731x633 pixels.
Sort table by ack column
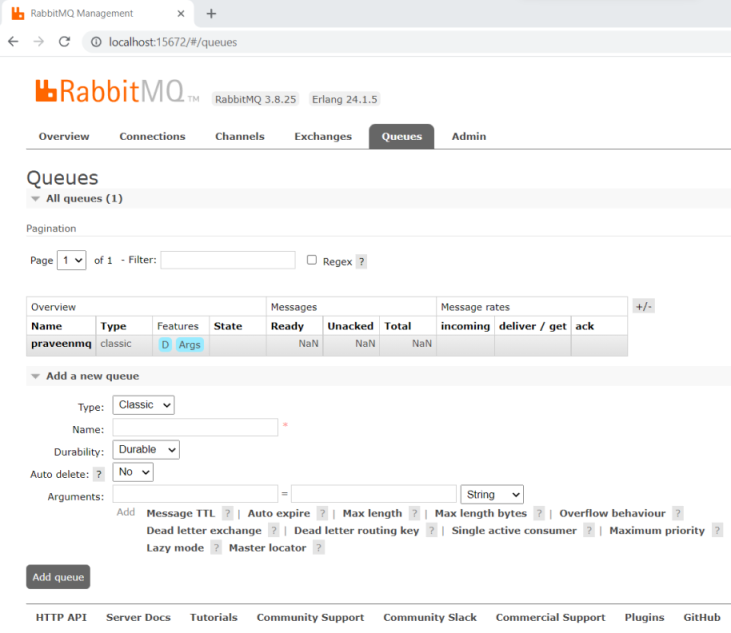585,326
